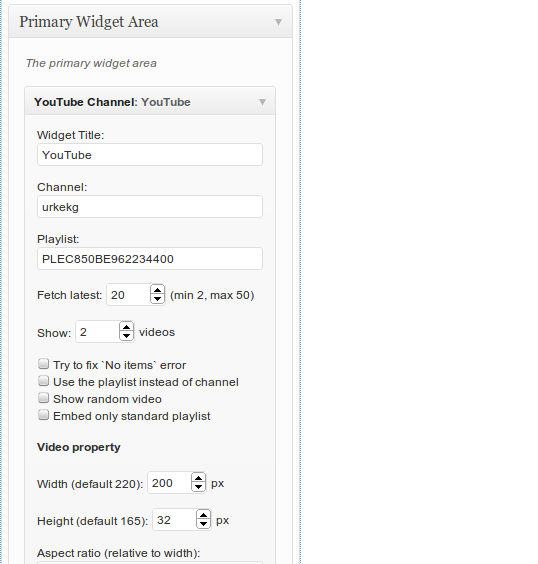This screenshot has width=538, height=564.
Task: Increase Fetch latest value with up arrow
Action: (157, 290)
